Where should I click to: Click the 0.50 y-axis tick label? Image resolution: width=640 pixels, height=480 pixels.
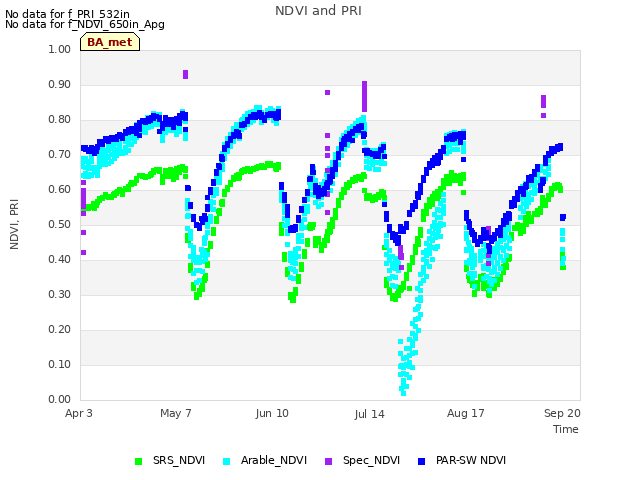[60, 224]
